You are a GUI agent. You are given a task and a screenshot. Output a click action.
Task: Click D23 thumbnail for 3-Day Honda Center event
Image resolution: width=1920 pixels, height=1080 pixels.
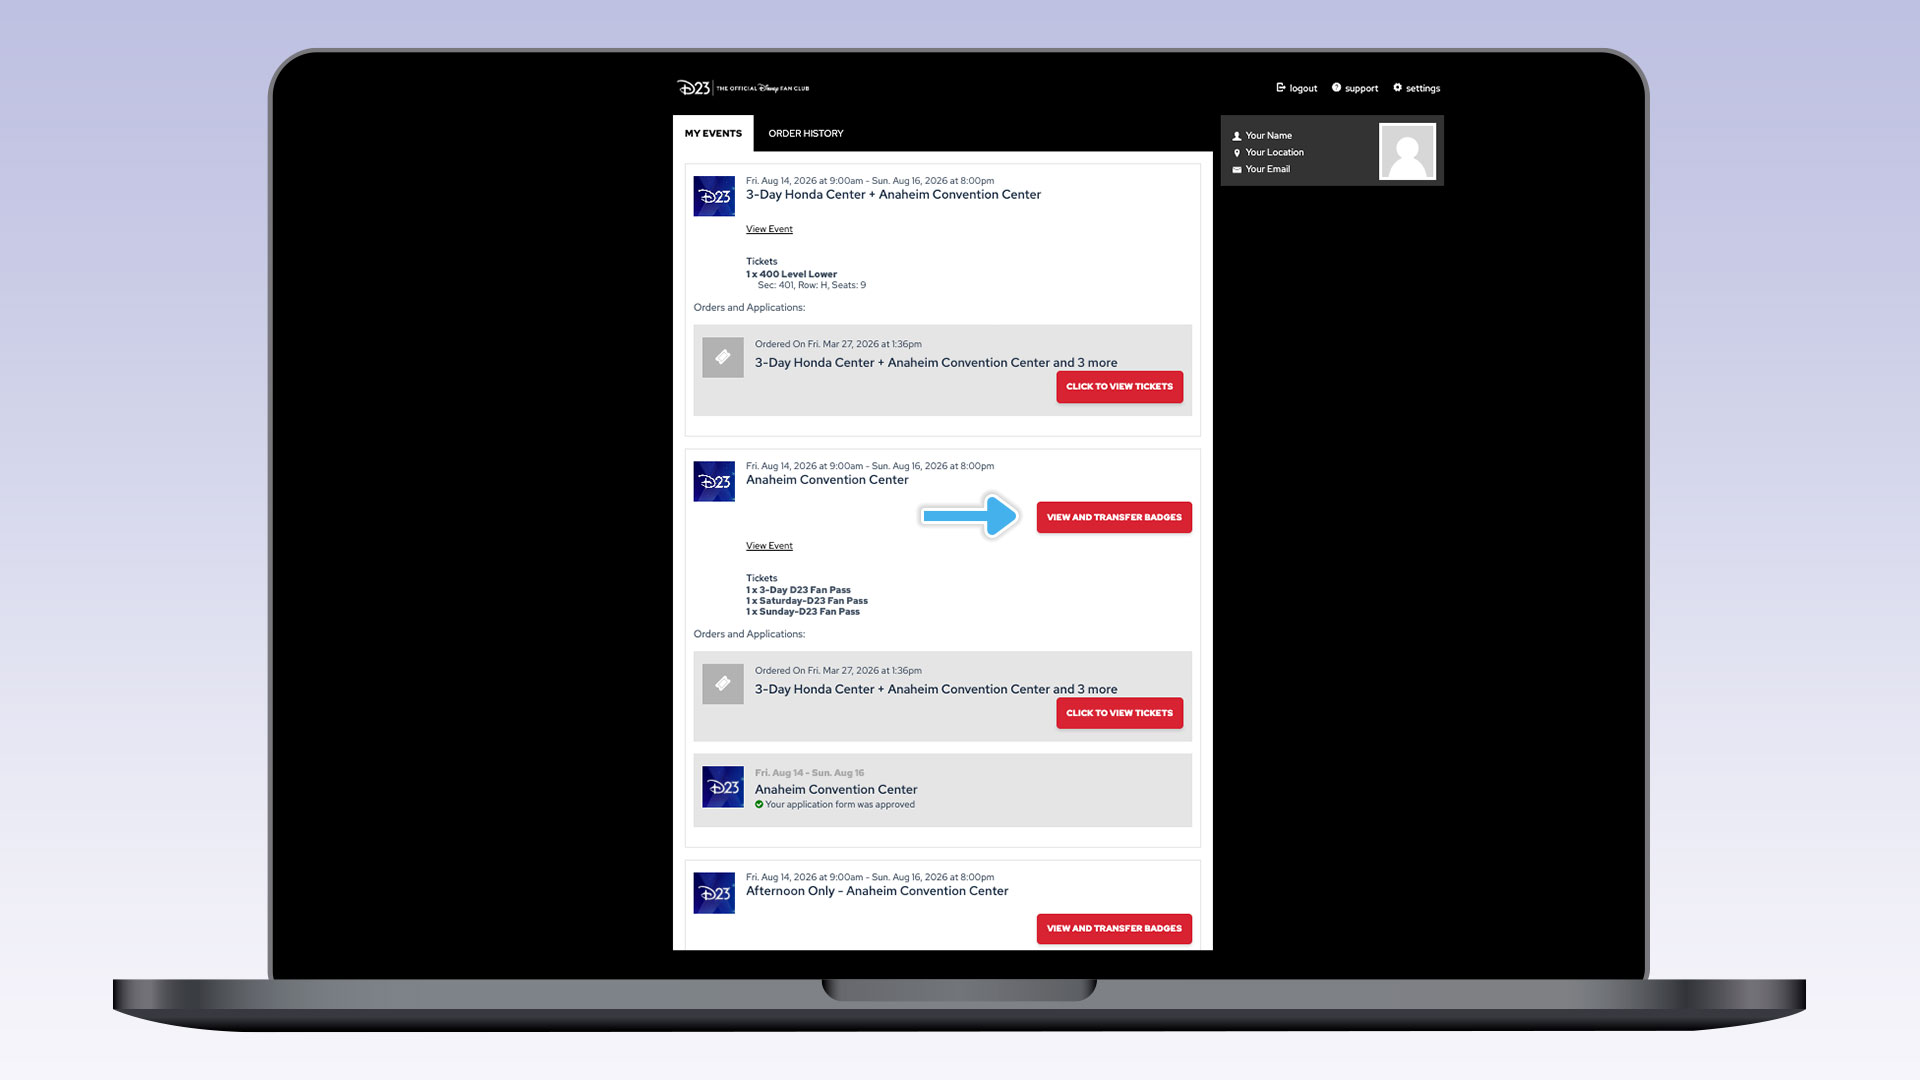click(714, 196)
